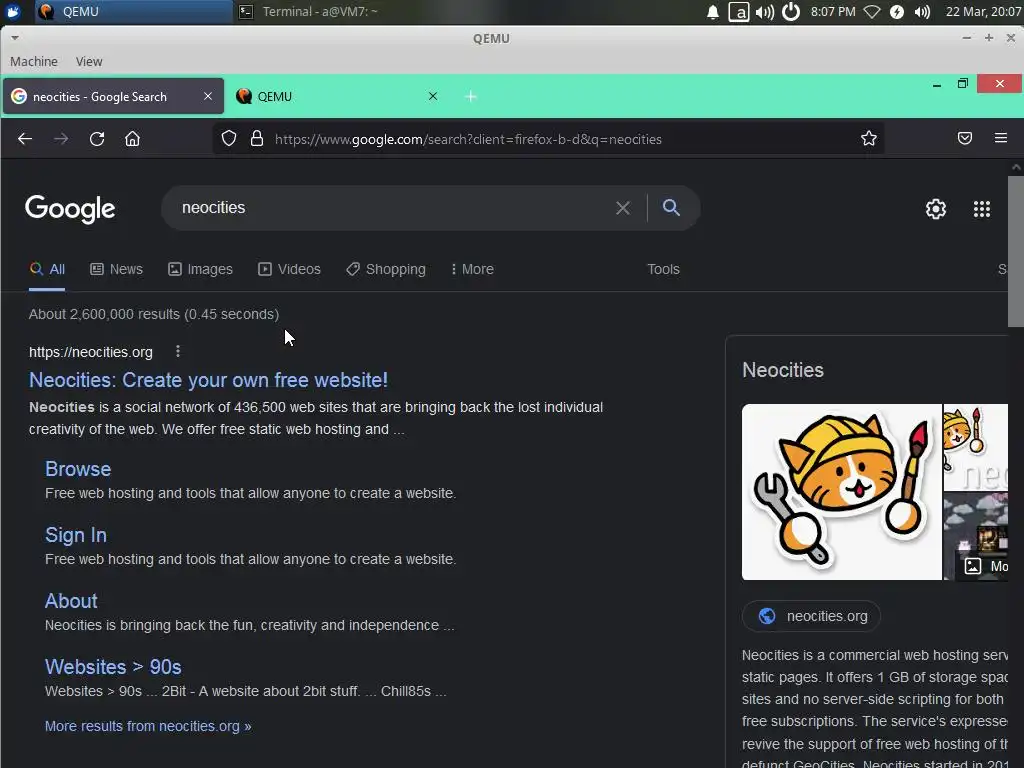Close the neocities Google Search tab
This screenshot has height=768, width=1024.
pos(208,96)
